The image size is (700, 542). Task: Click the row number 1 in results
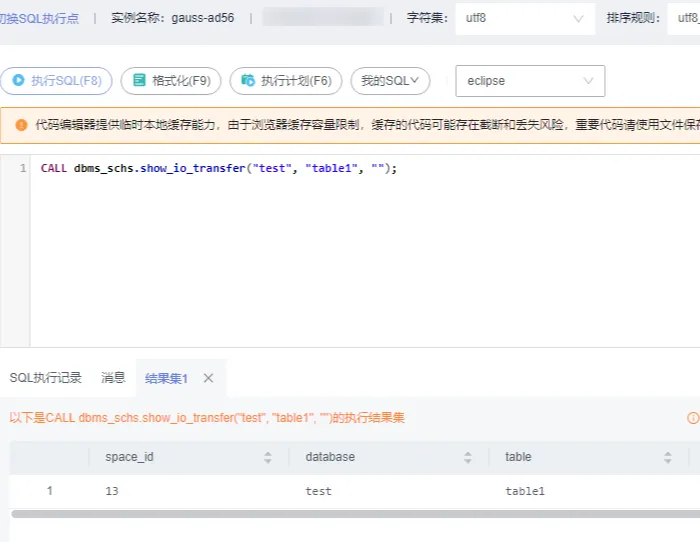click(50, 491)
